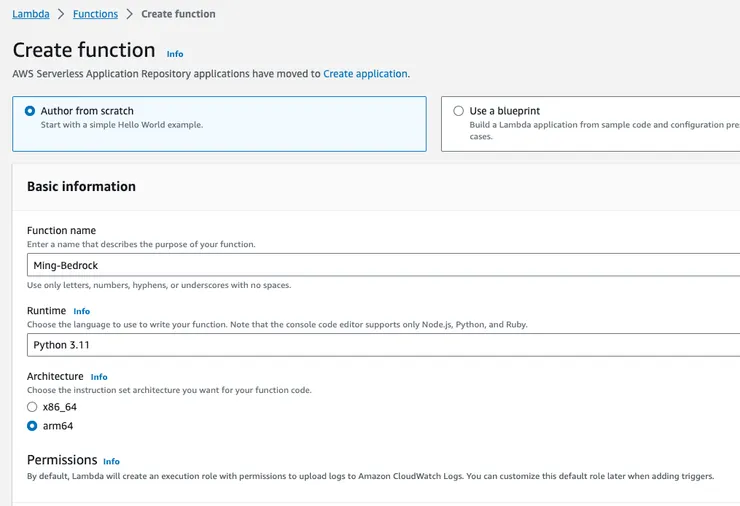Viewport: 740px width, 506px height.
Task: Open the Runtime Info link
Action: pyautogui.click(x=82, y=312)
